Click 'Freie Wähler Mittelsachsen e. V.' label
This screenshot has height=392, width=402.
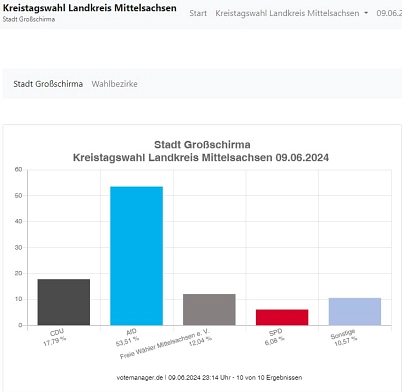pos(165,344)
